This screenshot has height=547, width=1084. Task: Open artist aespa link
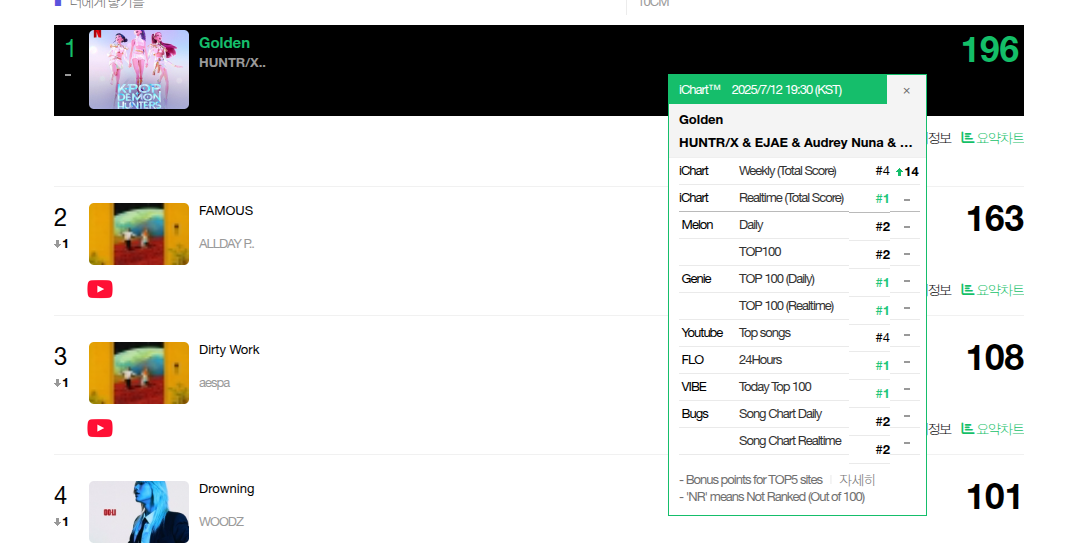214,382
